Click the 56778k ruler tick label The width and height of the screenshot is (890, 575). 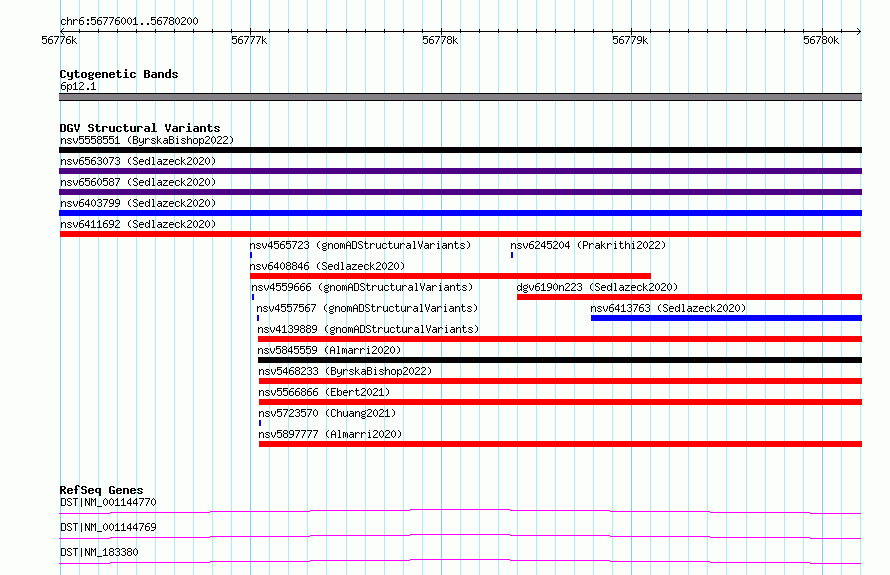[440, 40]
